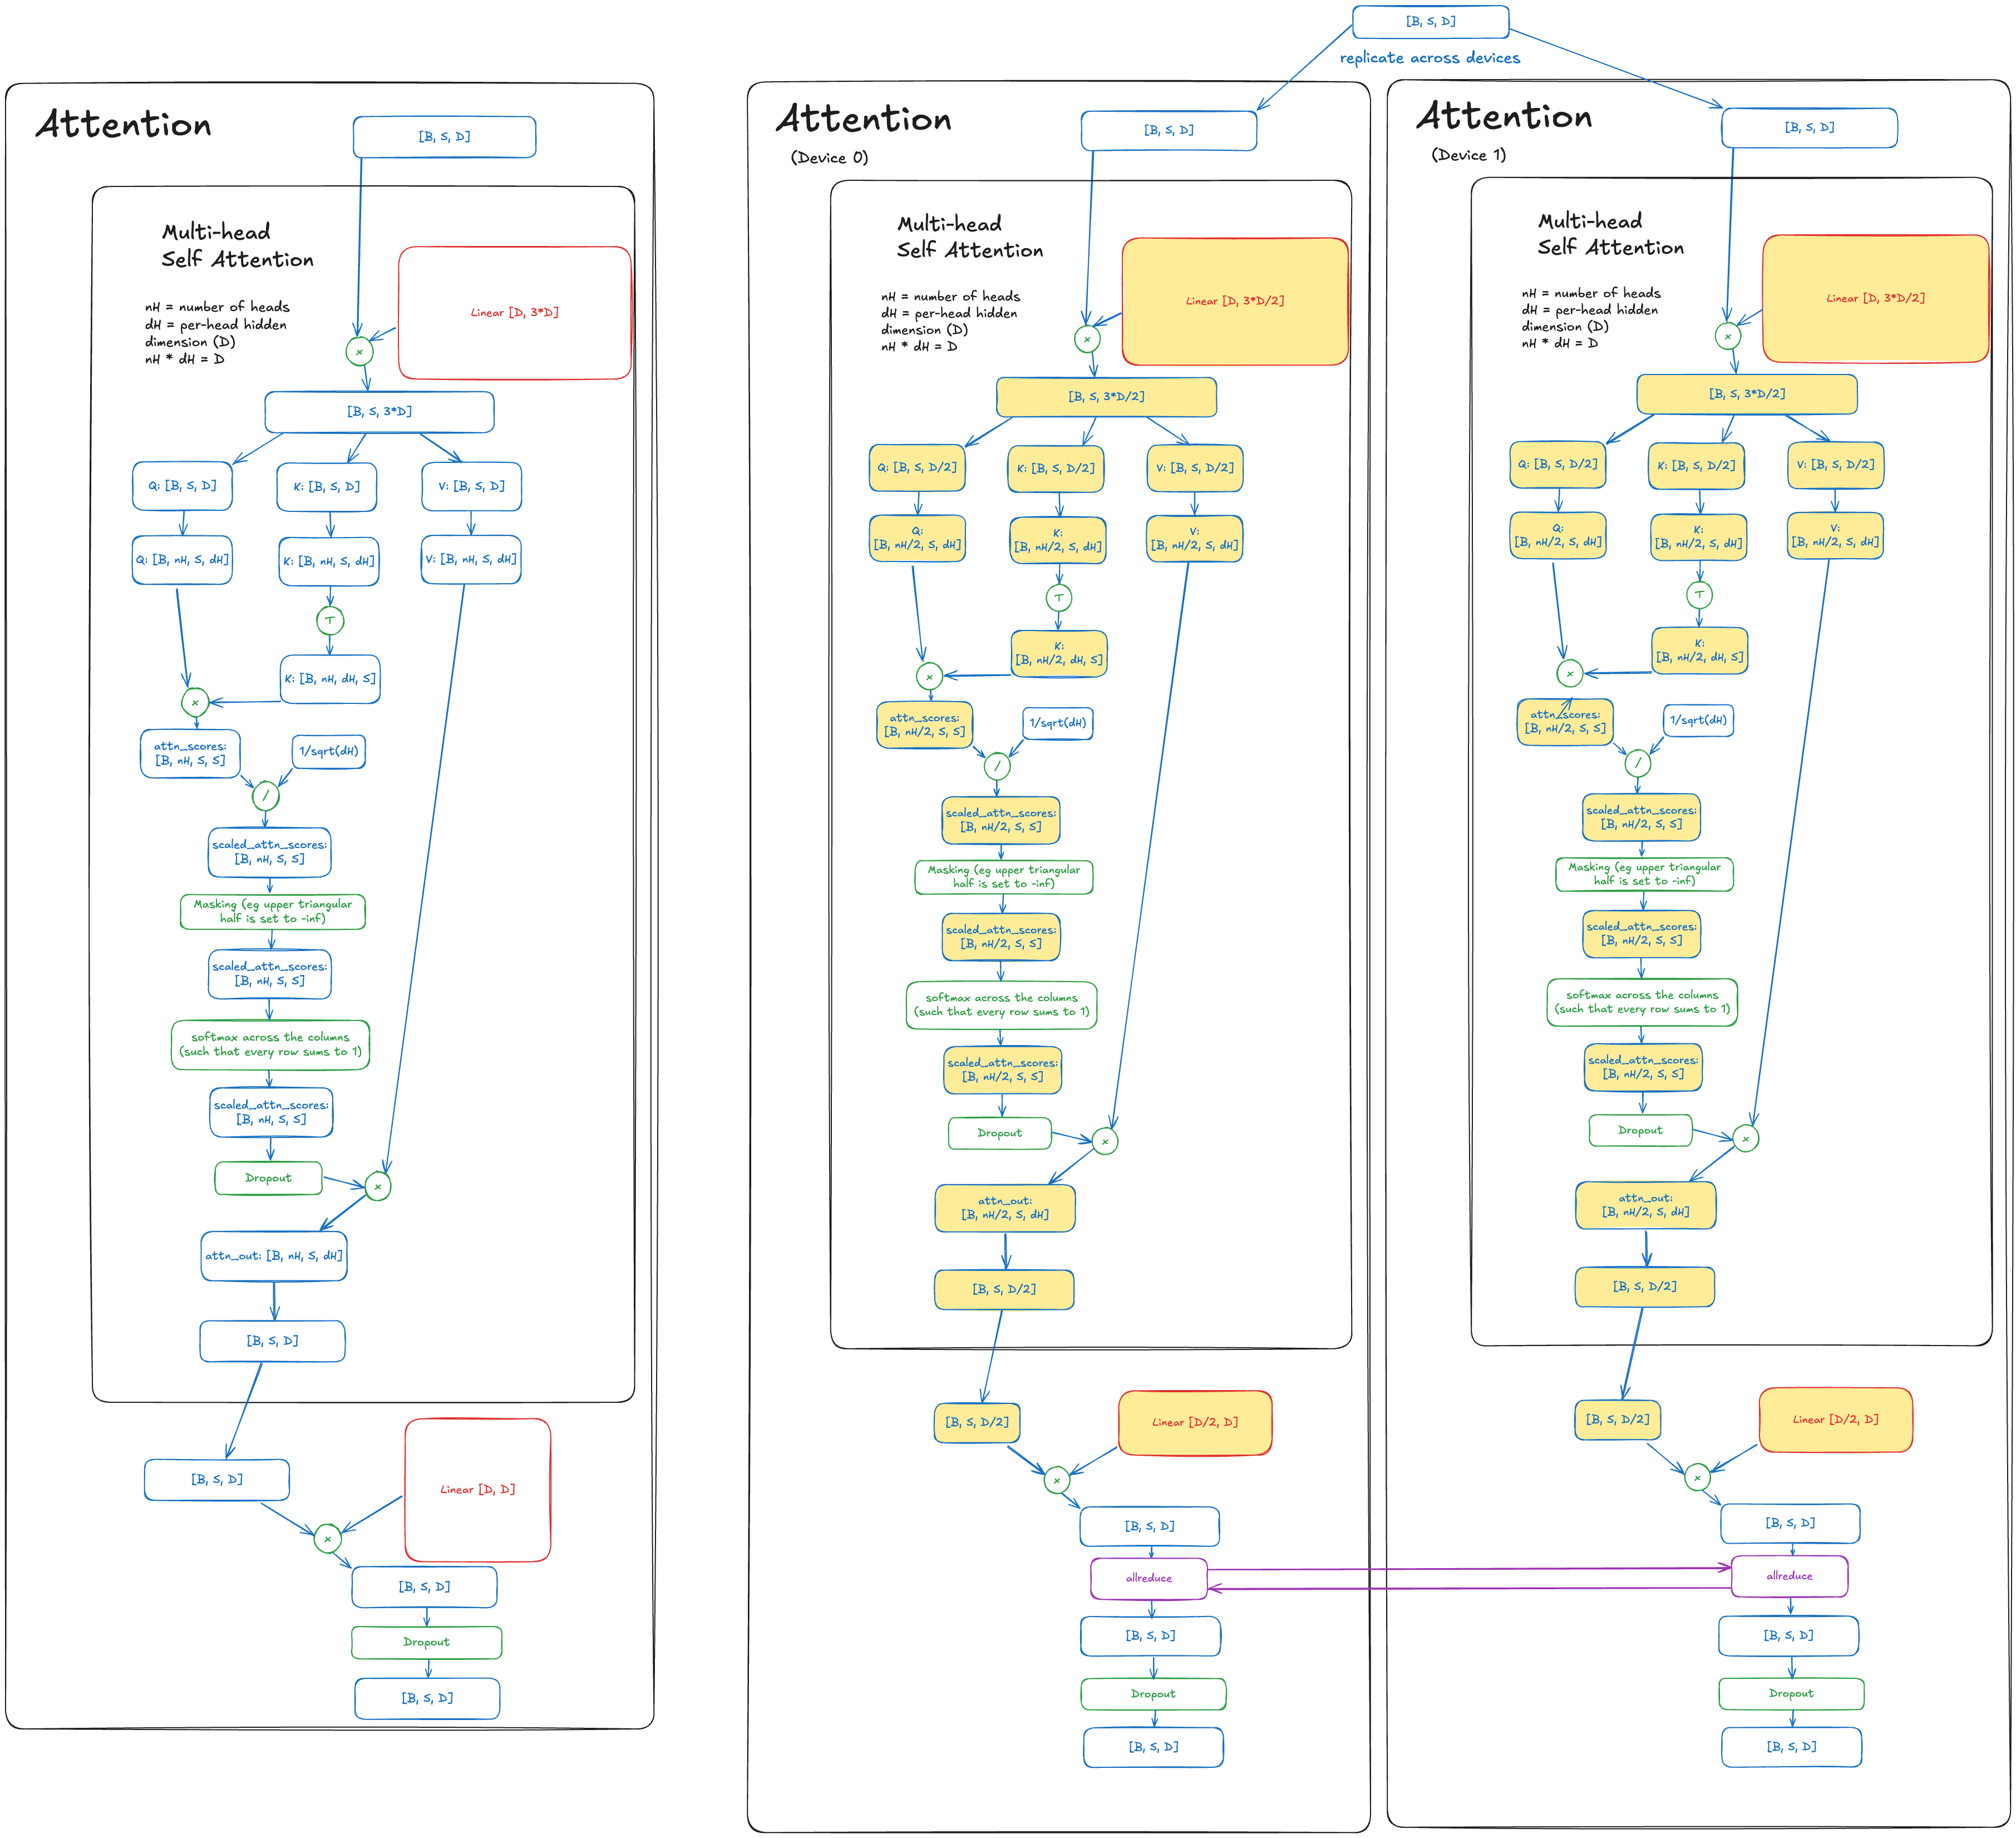Select multiply circle beside Linear [D, D]
Image resolution: width=2016 pixels, height=1838 pixels.
pos(327,1538)
